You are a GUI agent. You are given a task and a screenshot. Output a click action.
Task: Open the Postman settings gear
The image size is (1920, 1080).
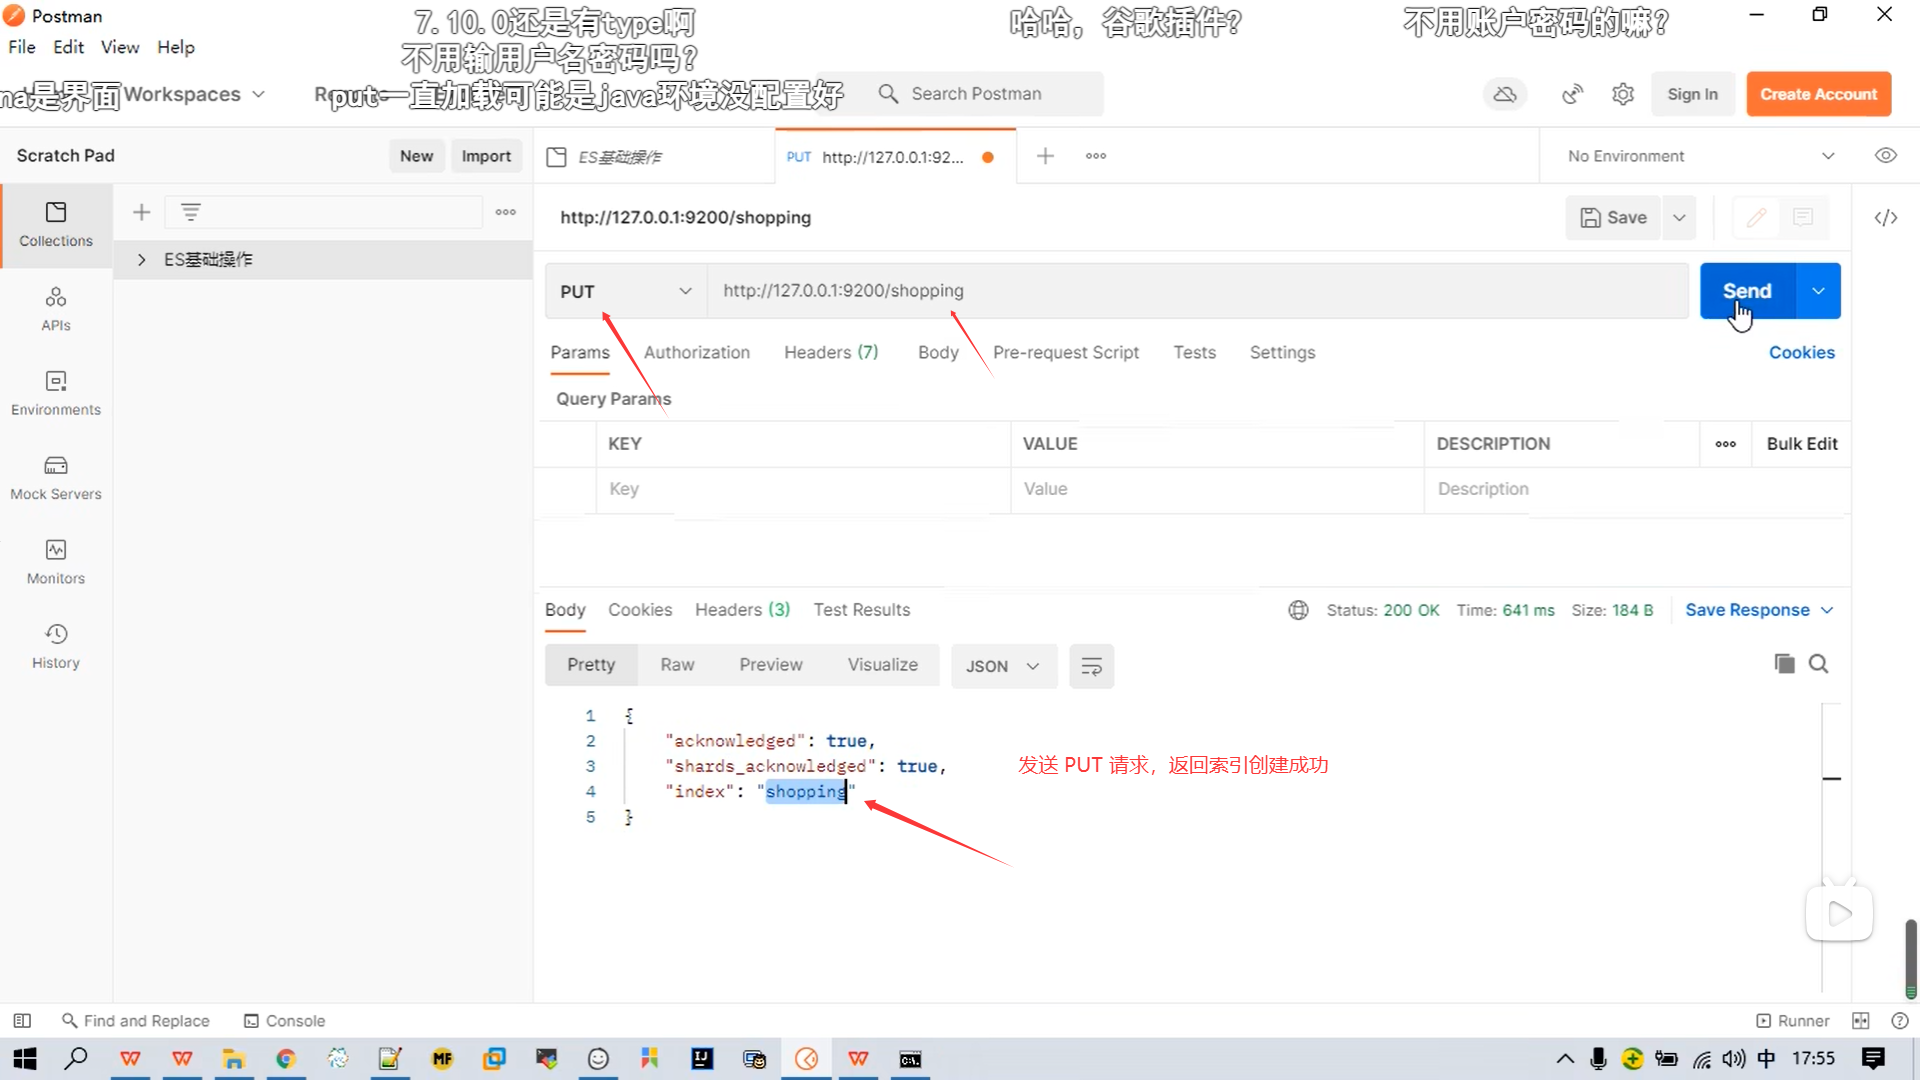[x=1623, y=94]
